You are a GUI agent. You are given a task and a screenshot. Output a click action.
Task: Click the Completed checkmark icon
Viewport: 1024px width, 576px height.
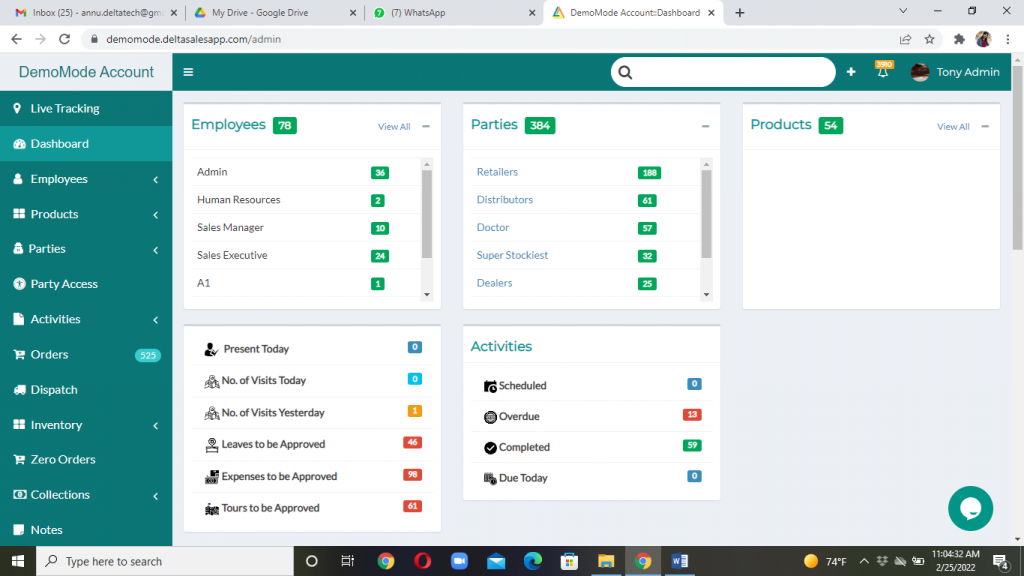click(x=490, y=447)
